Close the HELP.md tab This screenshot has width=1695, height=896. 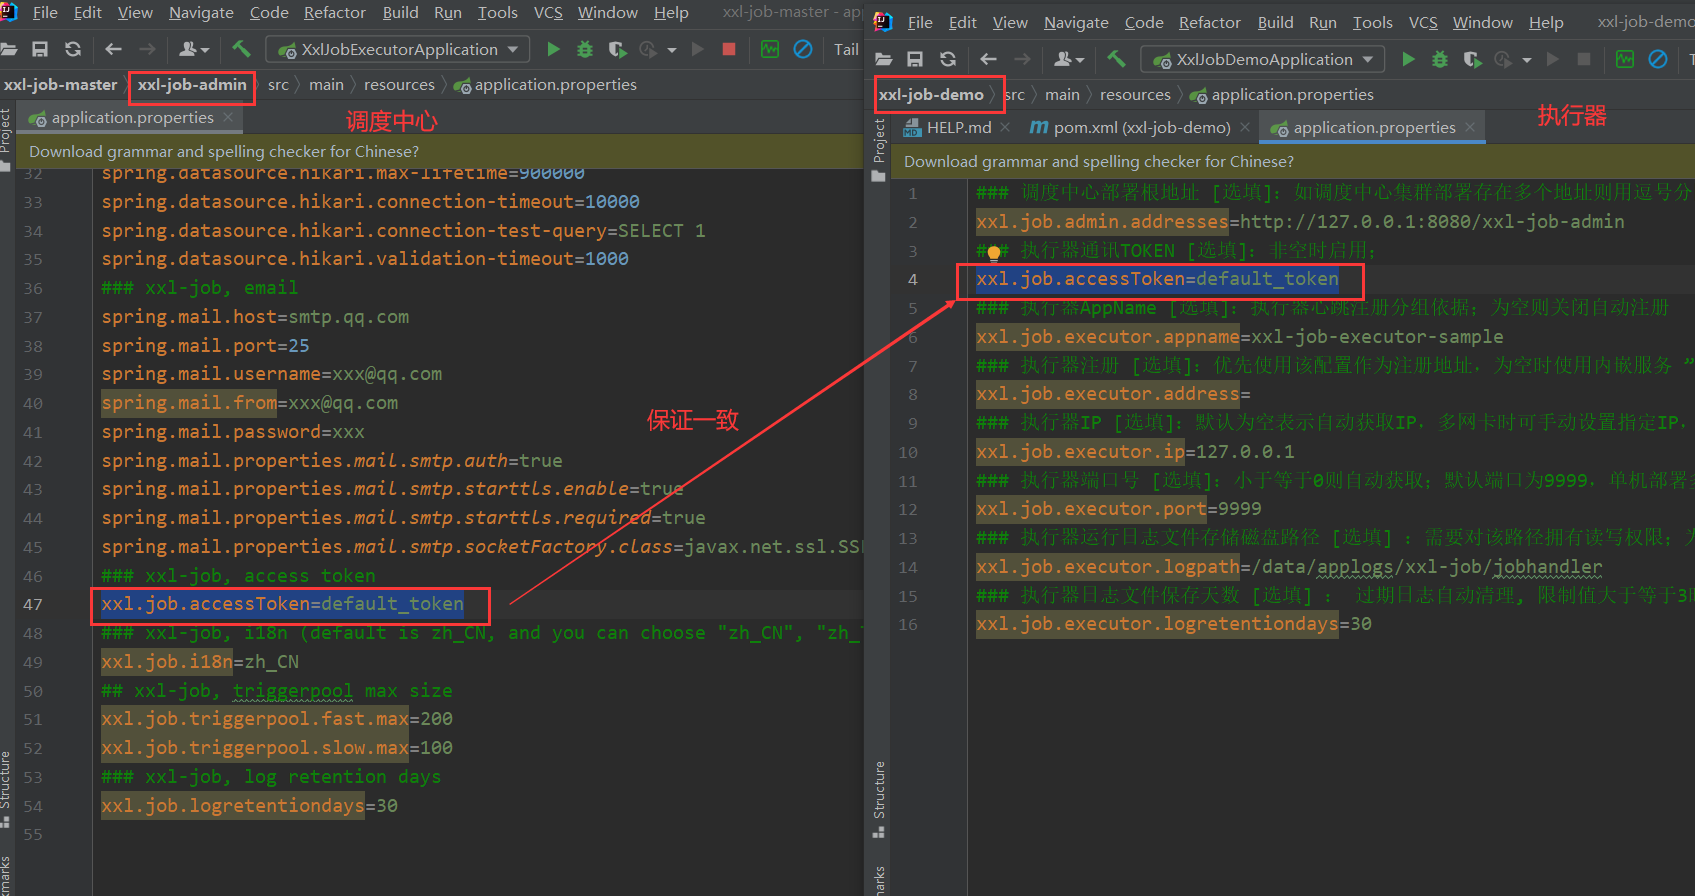tap(1005, 127)
